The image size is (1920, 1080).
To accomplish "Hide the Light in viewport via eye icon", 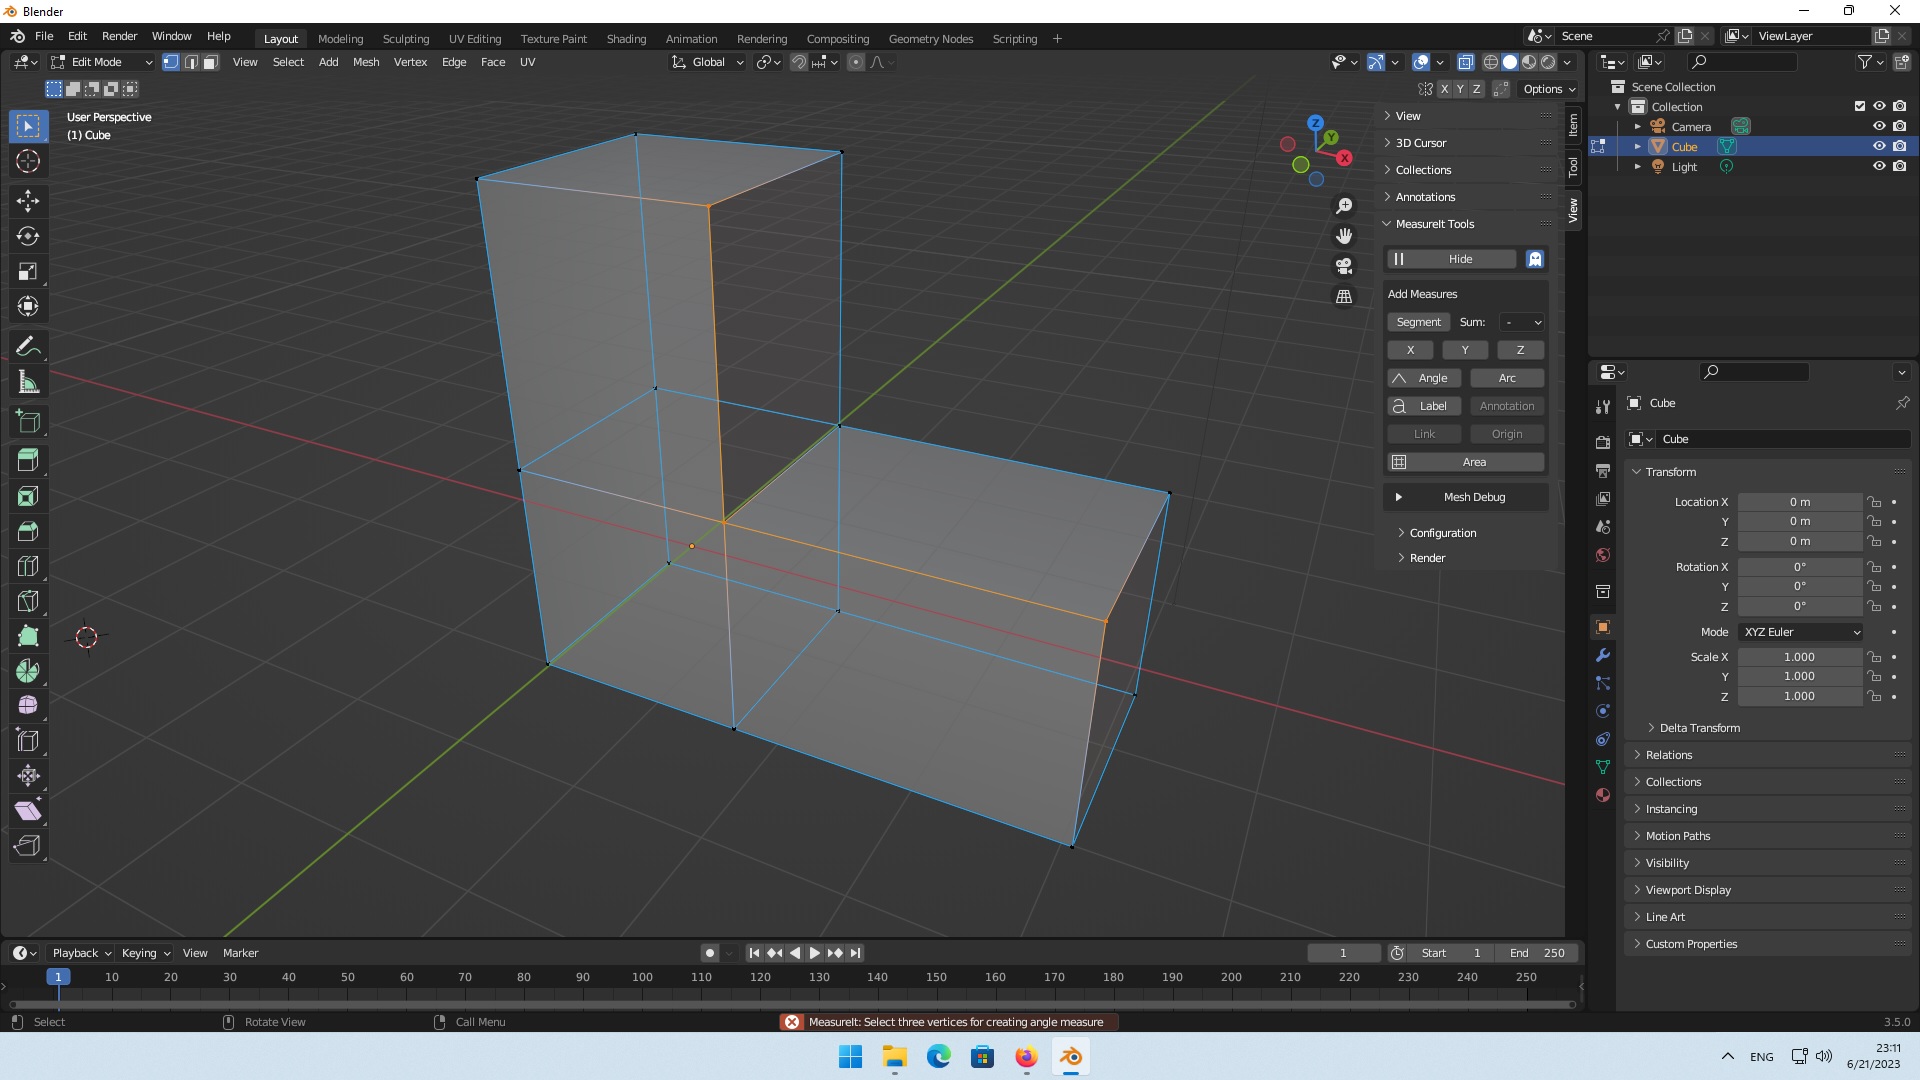I will [1879, 167].
